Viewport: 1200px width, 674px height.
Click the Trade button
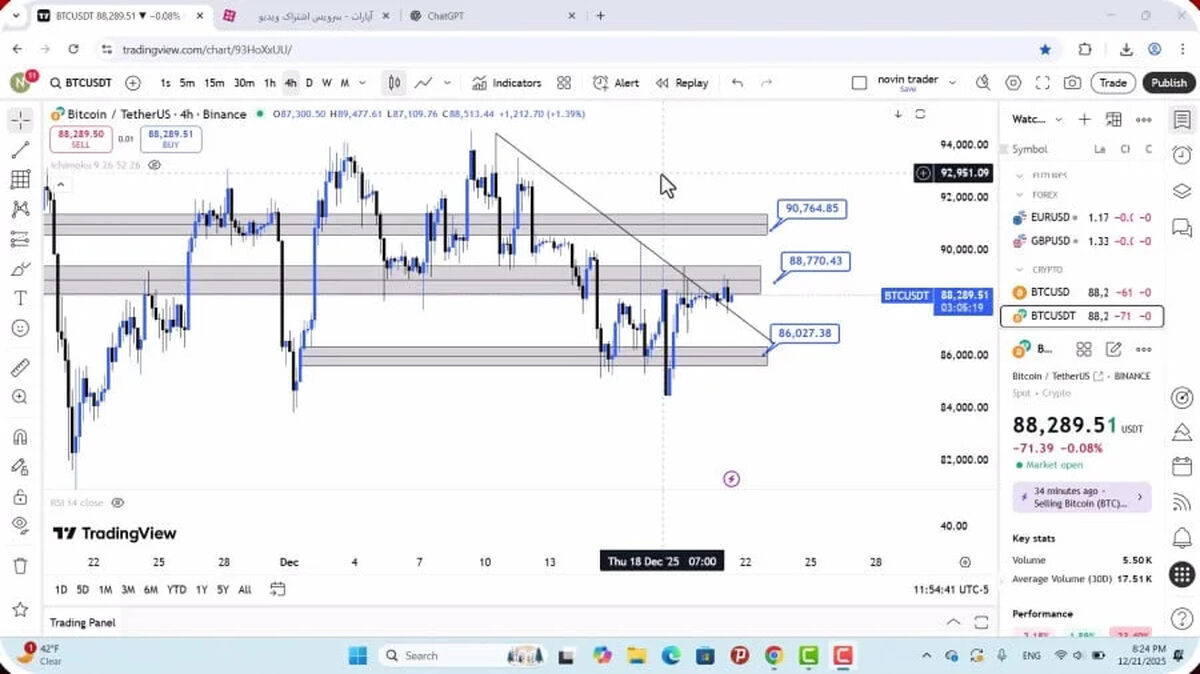coord(1113,83)
